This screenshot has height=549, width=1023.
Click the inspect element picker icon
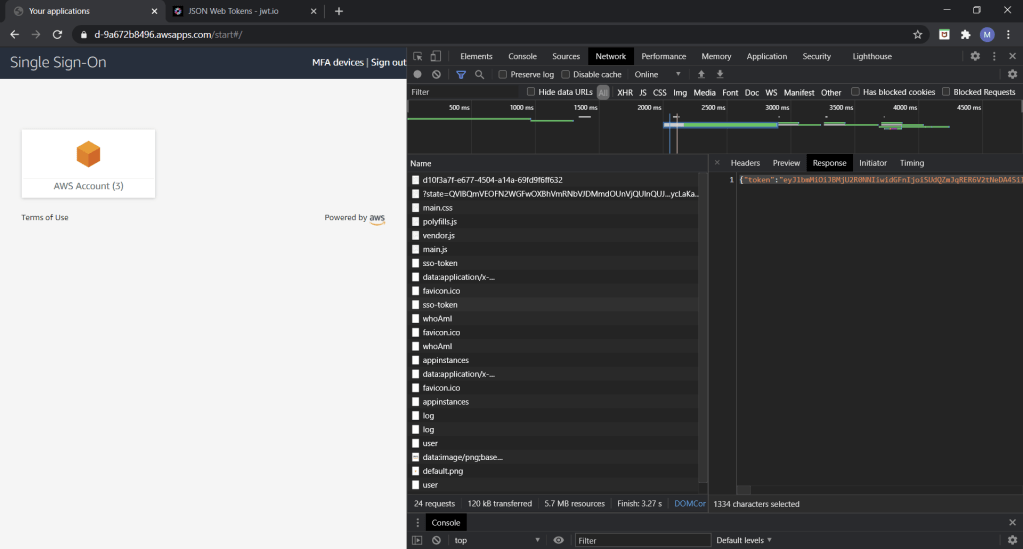point(418,57)
